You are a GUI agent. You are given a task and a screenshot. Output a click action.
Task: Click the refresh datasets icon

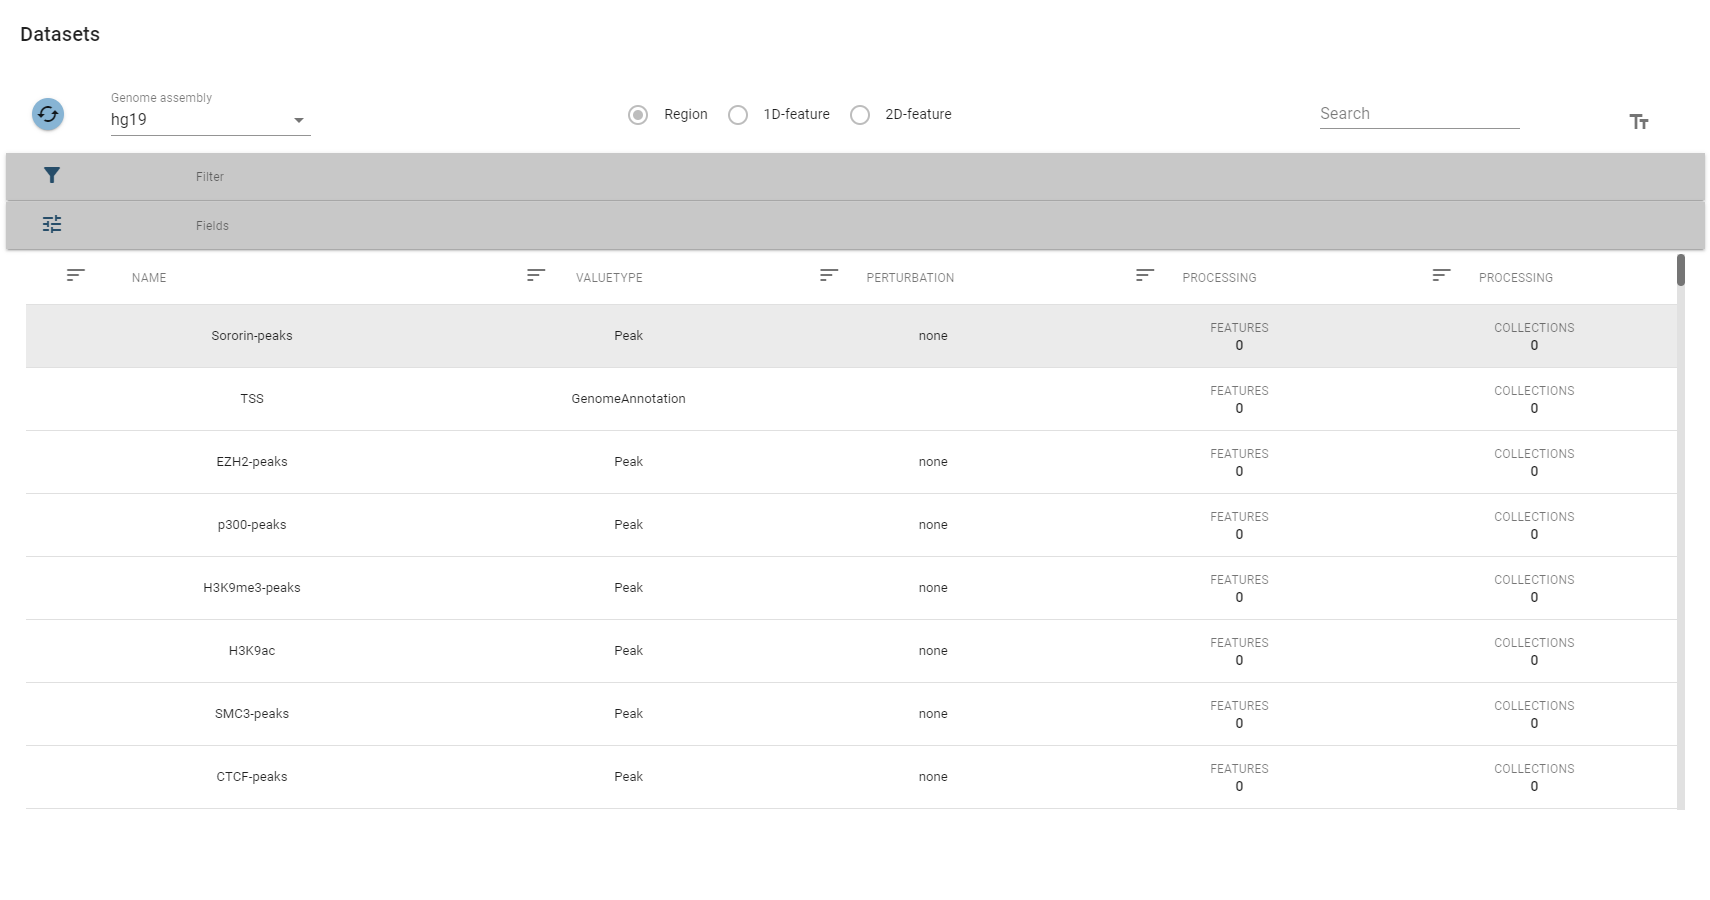48,114
